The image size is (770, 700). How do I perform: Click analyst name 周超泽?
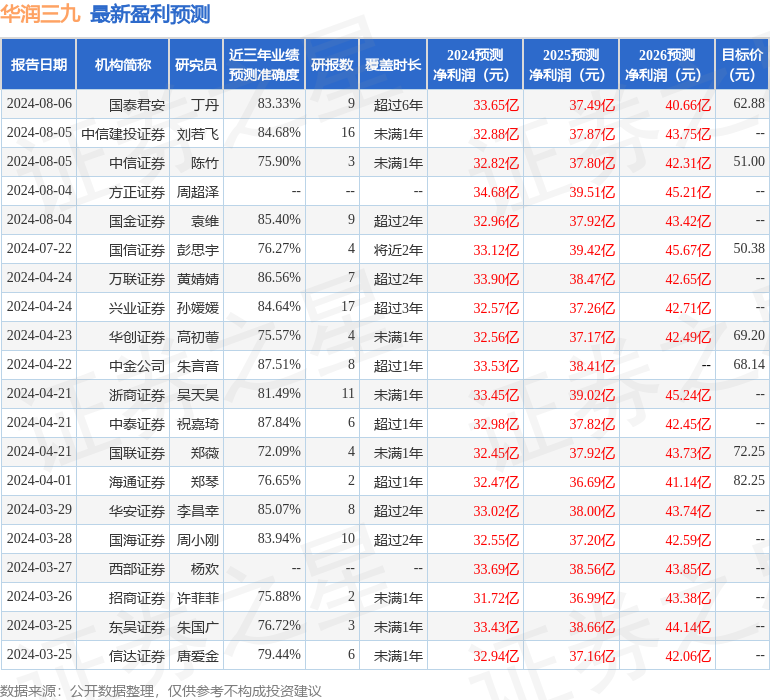(x=198, y=192)
